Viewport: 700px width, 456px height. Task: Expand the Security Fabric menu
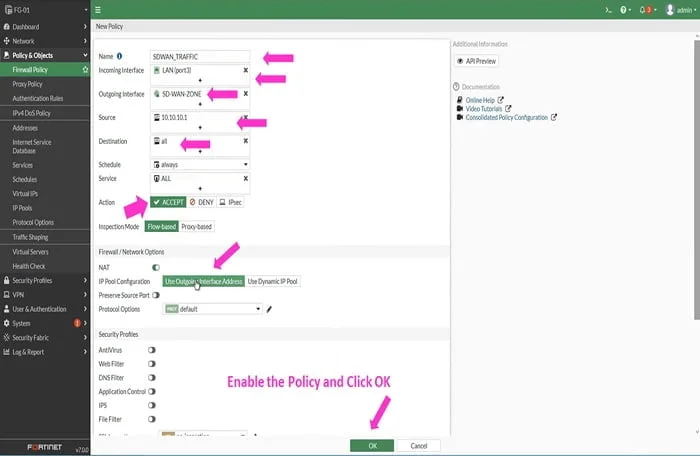pyautogui.click(x=45, y=338)
